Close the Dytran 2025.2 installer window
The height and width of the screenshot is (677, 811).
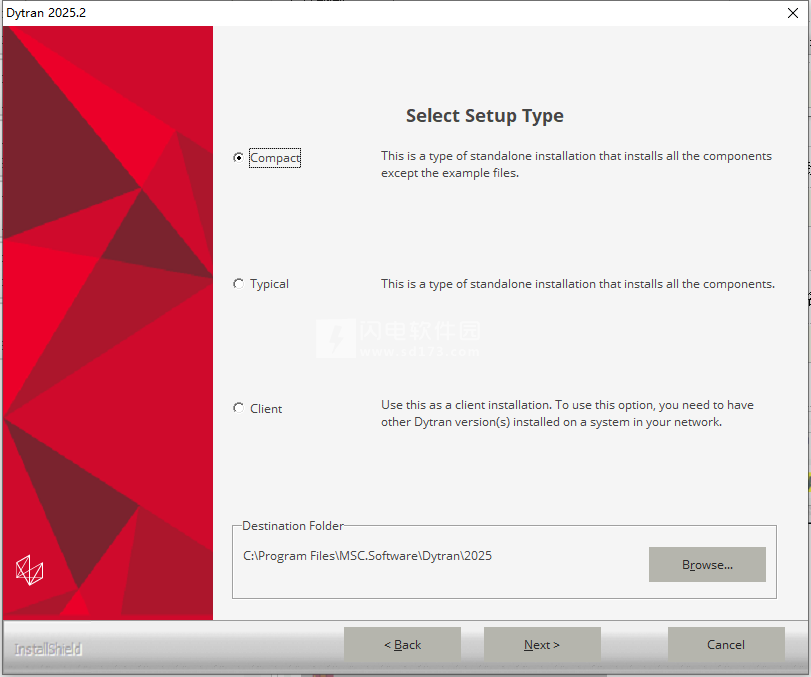coord(792,12)
